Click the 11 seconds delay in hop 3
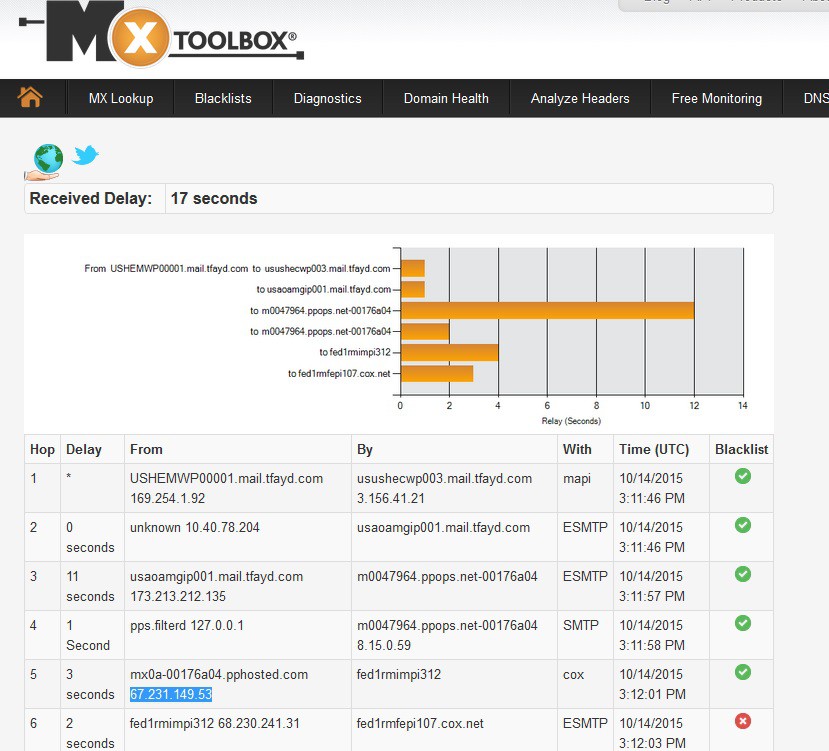The height and width of the screenshot is (751, 829). pyautogui.click(x=90, y=586)
